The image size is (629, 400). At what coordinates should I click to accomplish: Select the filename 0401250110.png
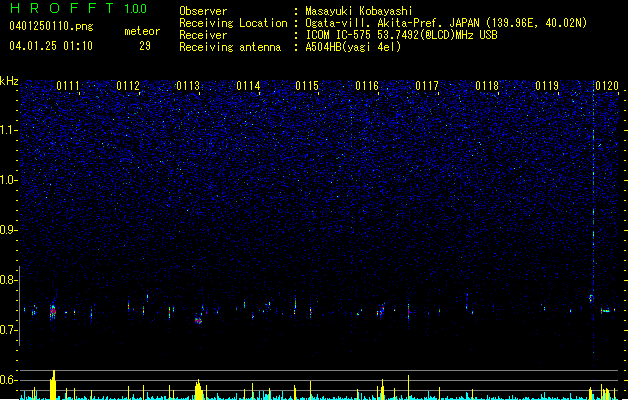(x=51, y=26)
